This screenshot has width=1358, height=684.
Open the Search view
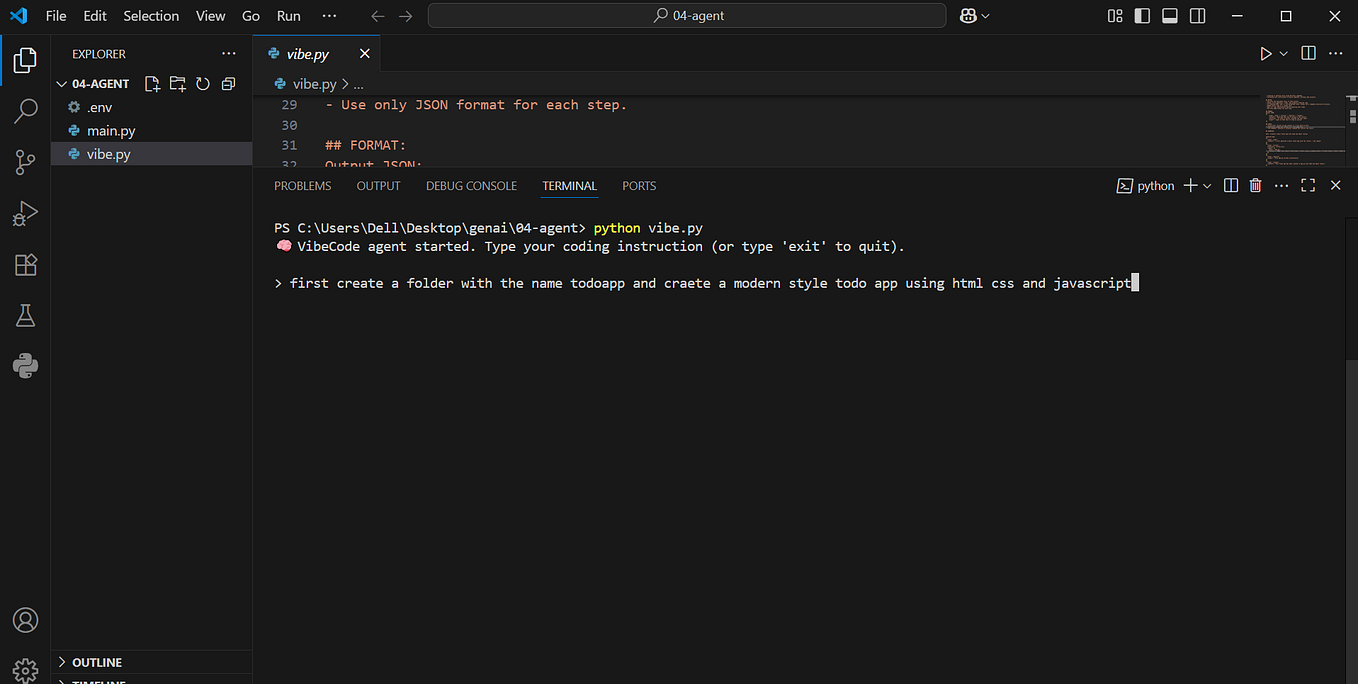(x=25, y=111)
